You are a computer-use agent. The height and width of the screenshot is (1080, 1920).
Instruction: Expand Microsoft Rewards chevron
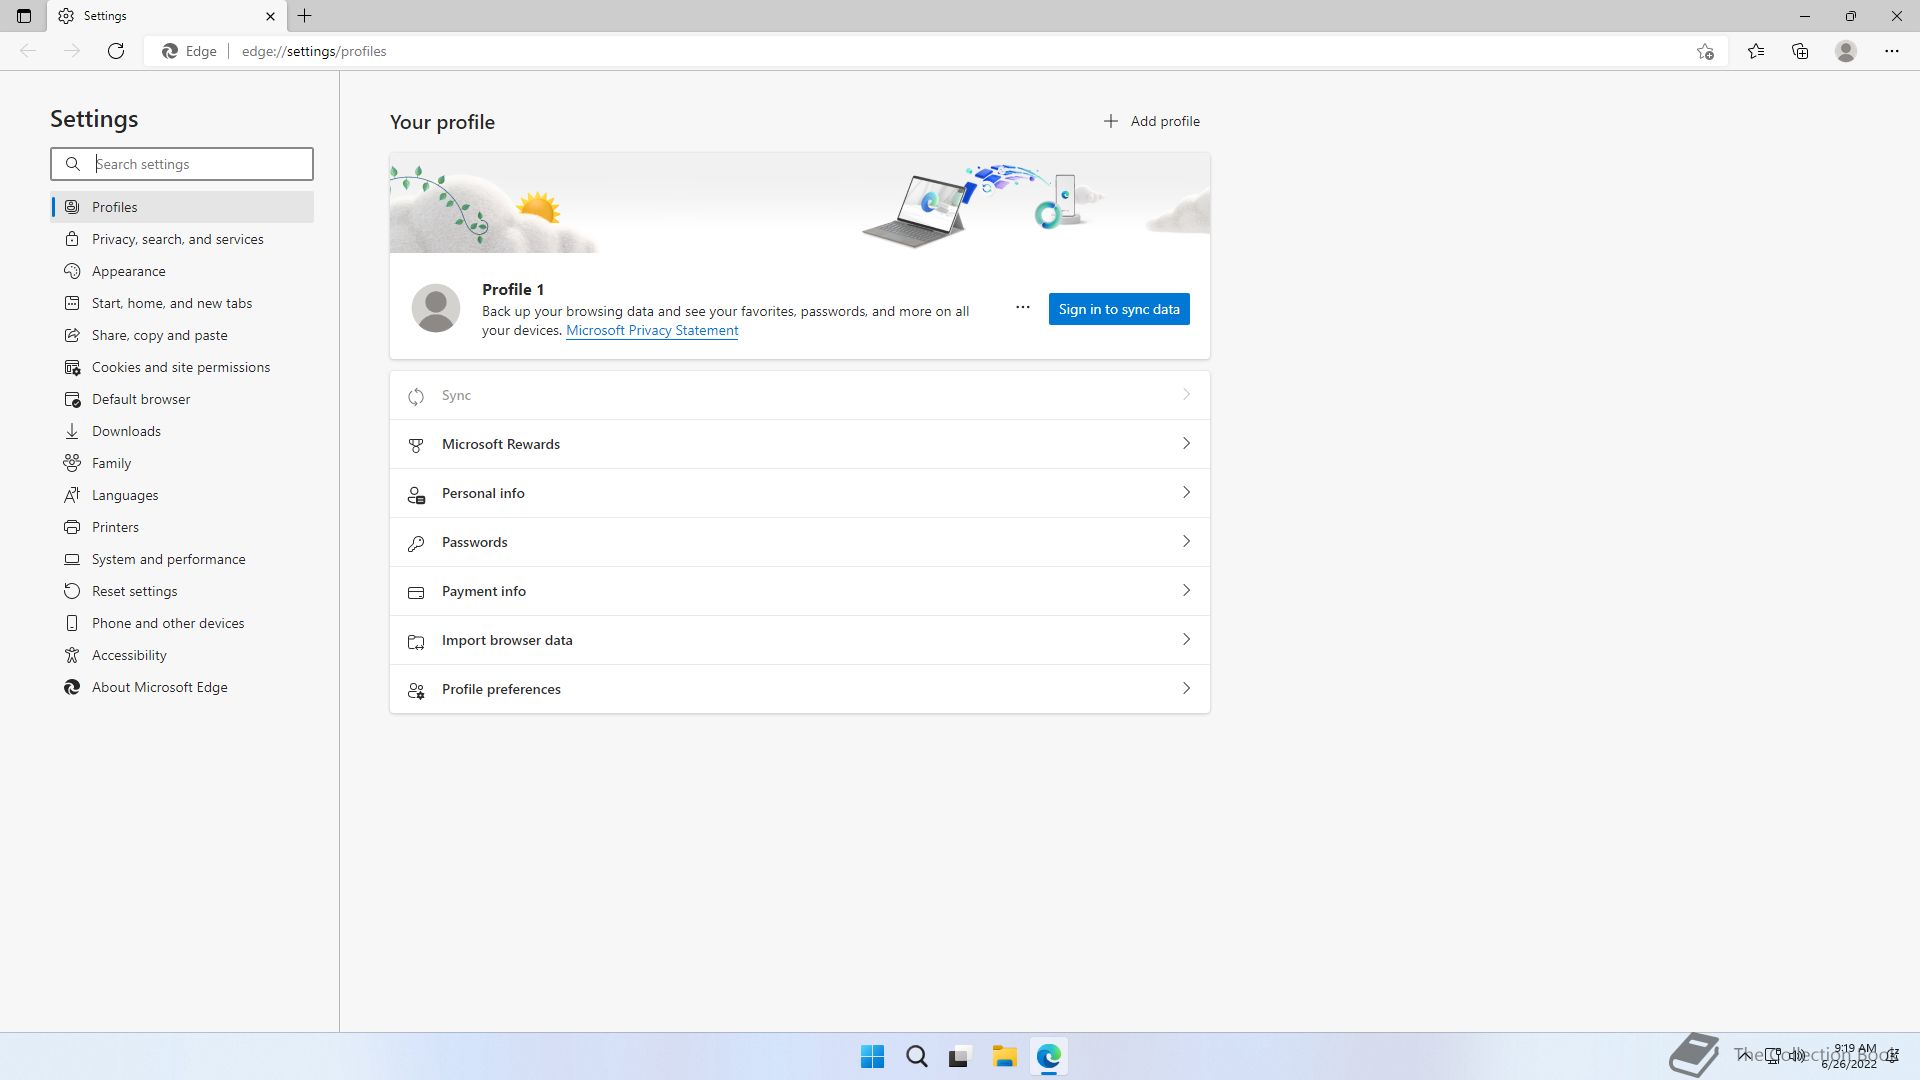1186,443
